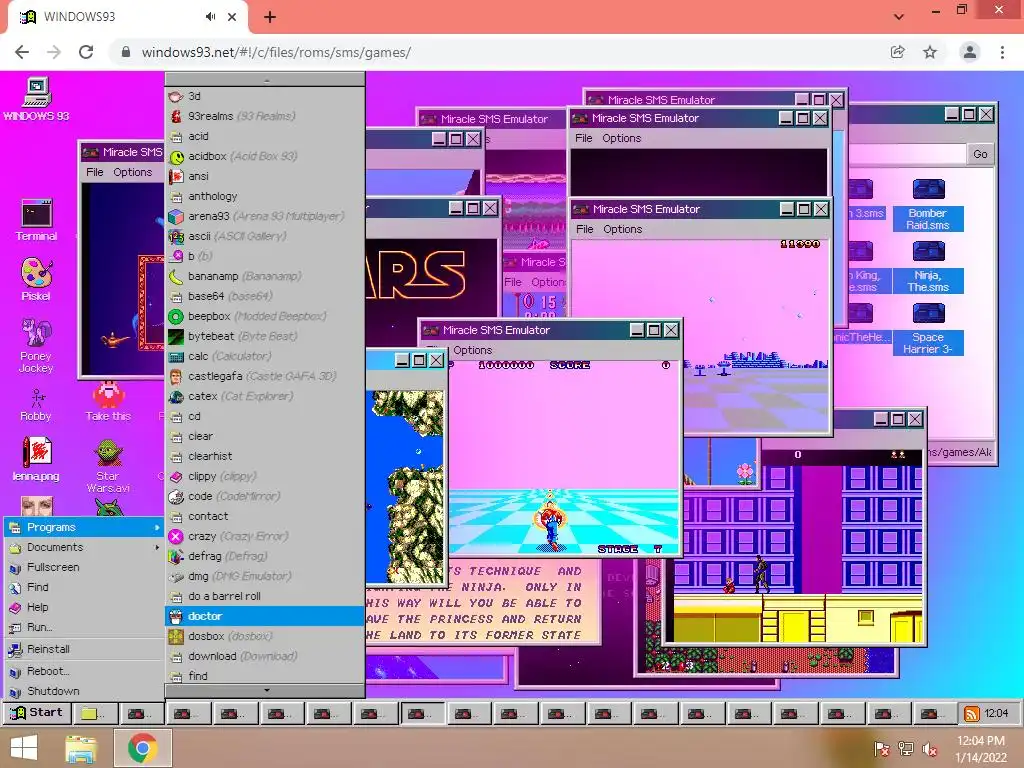Click the Windows Start logo button
The height and width of the screenshot is (768, 1024).
coord(24,748)
